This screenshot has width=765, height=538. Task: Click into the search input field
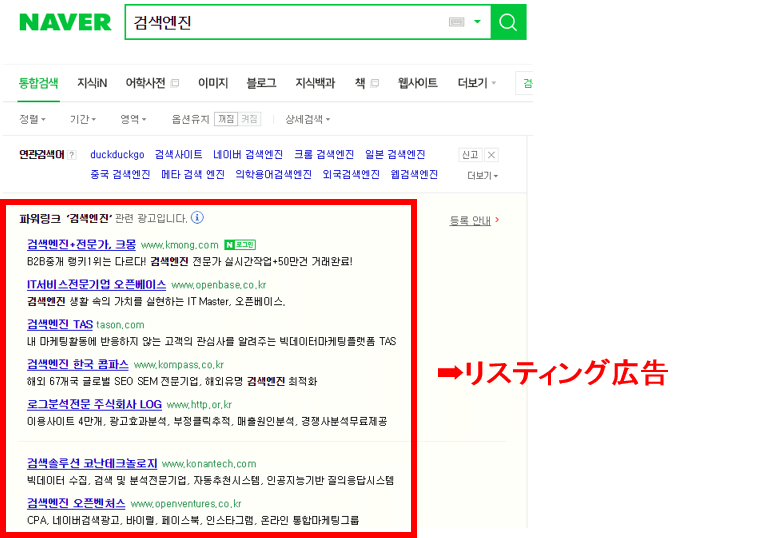[x=285, y=22]
